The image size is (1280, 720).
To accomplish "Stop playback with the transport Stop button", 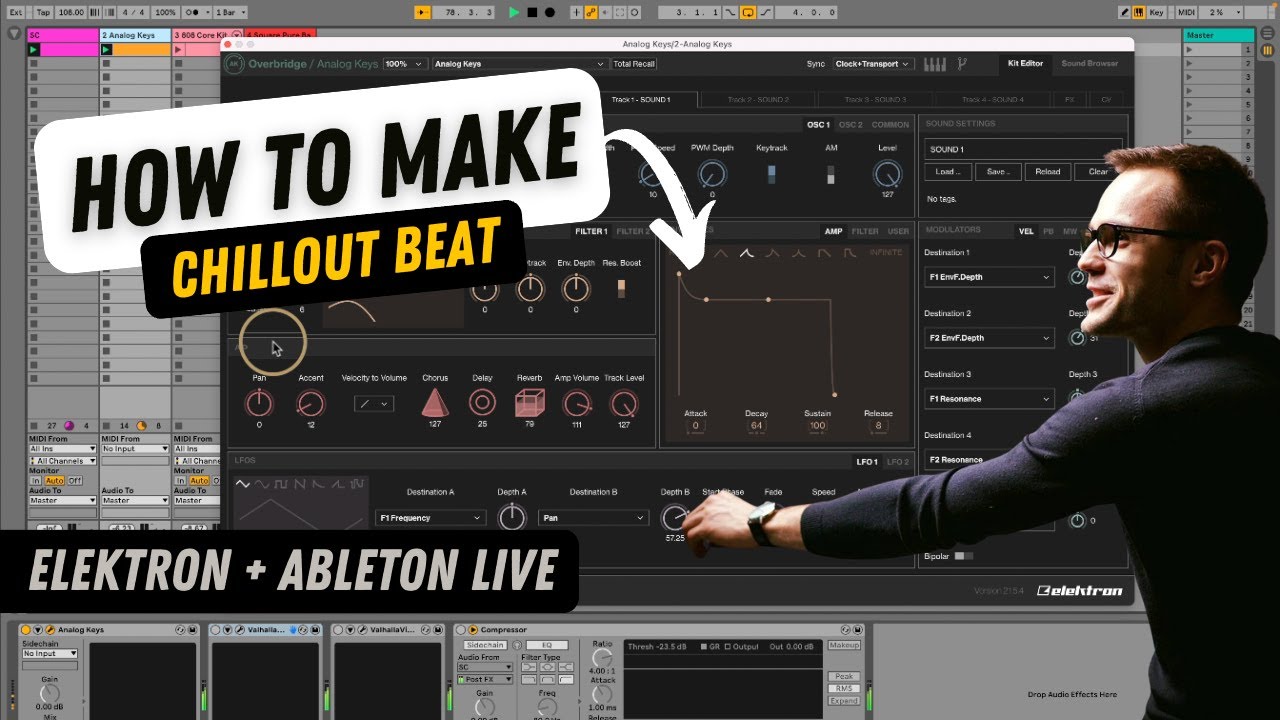I will 532,12.
